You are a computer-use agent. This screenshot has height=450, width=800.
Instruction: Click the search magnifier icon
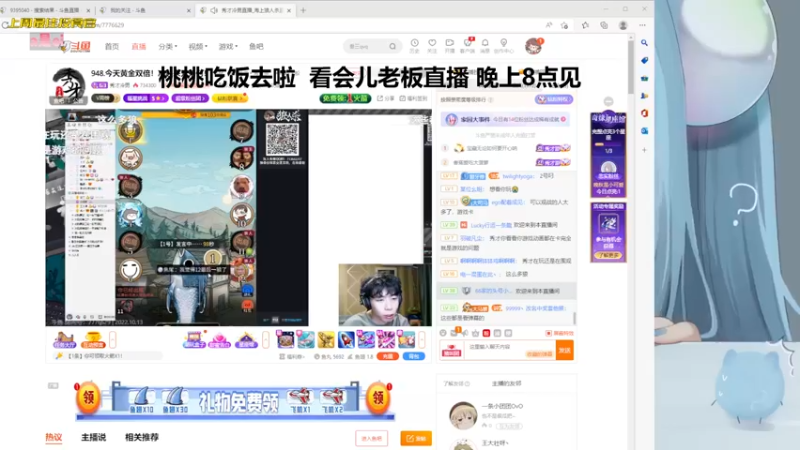[392, 46]
